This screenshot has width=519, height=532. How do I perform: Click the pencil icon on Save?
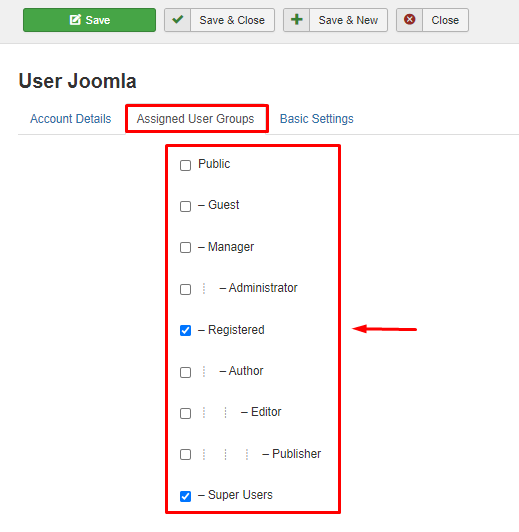[x=75, y=20]
